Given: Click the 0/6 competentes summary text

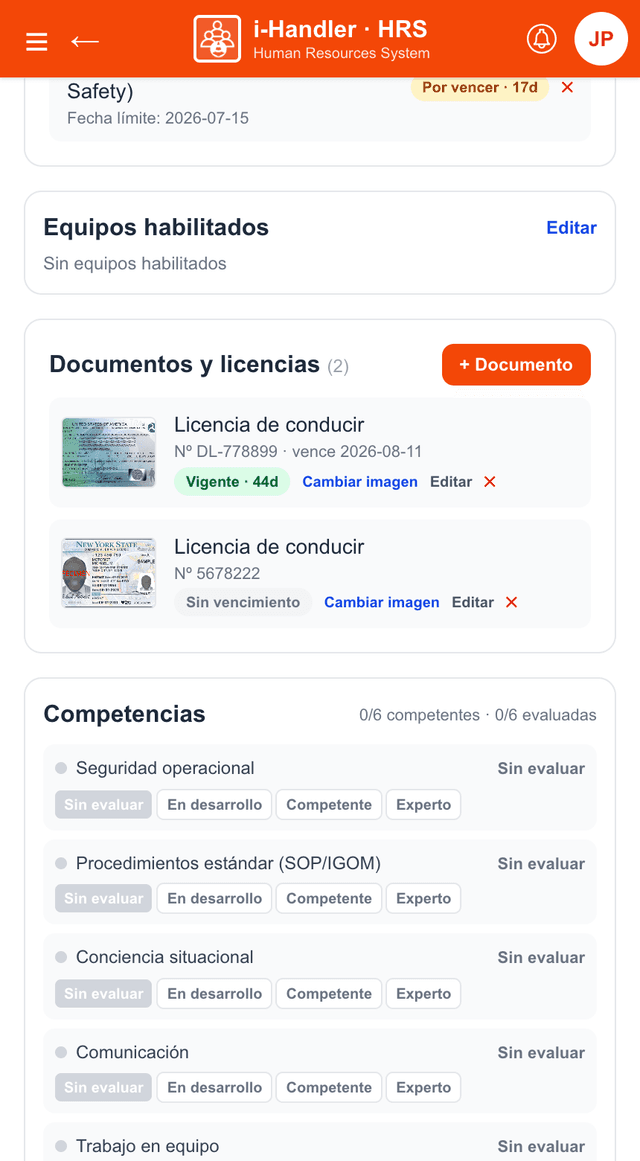Looking at the screenshot, I should tap(419, 715).
